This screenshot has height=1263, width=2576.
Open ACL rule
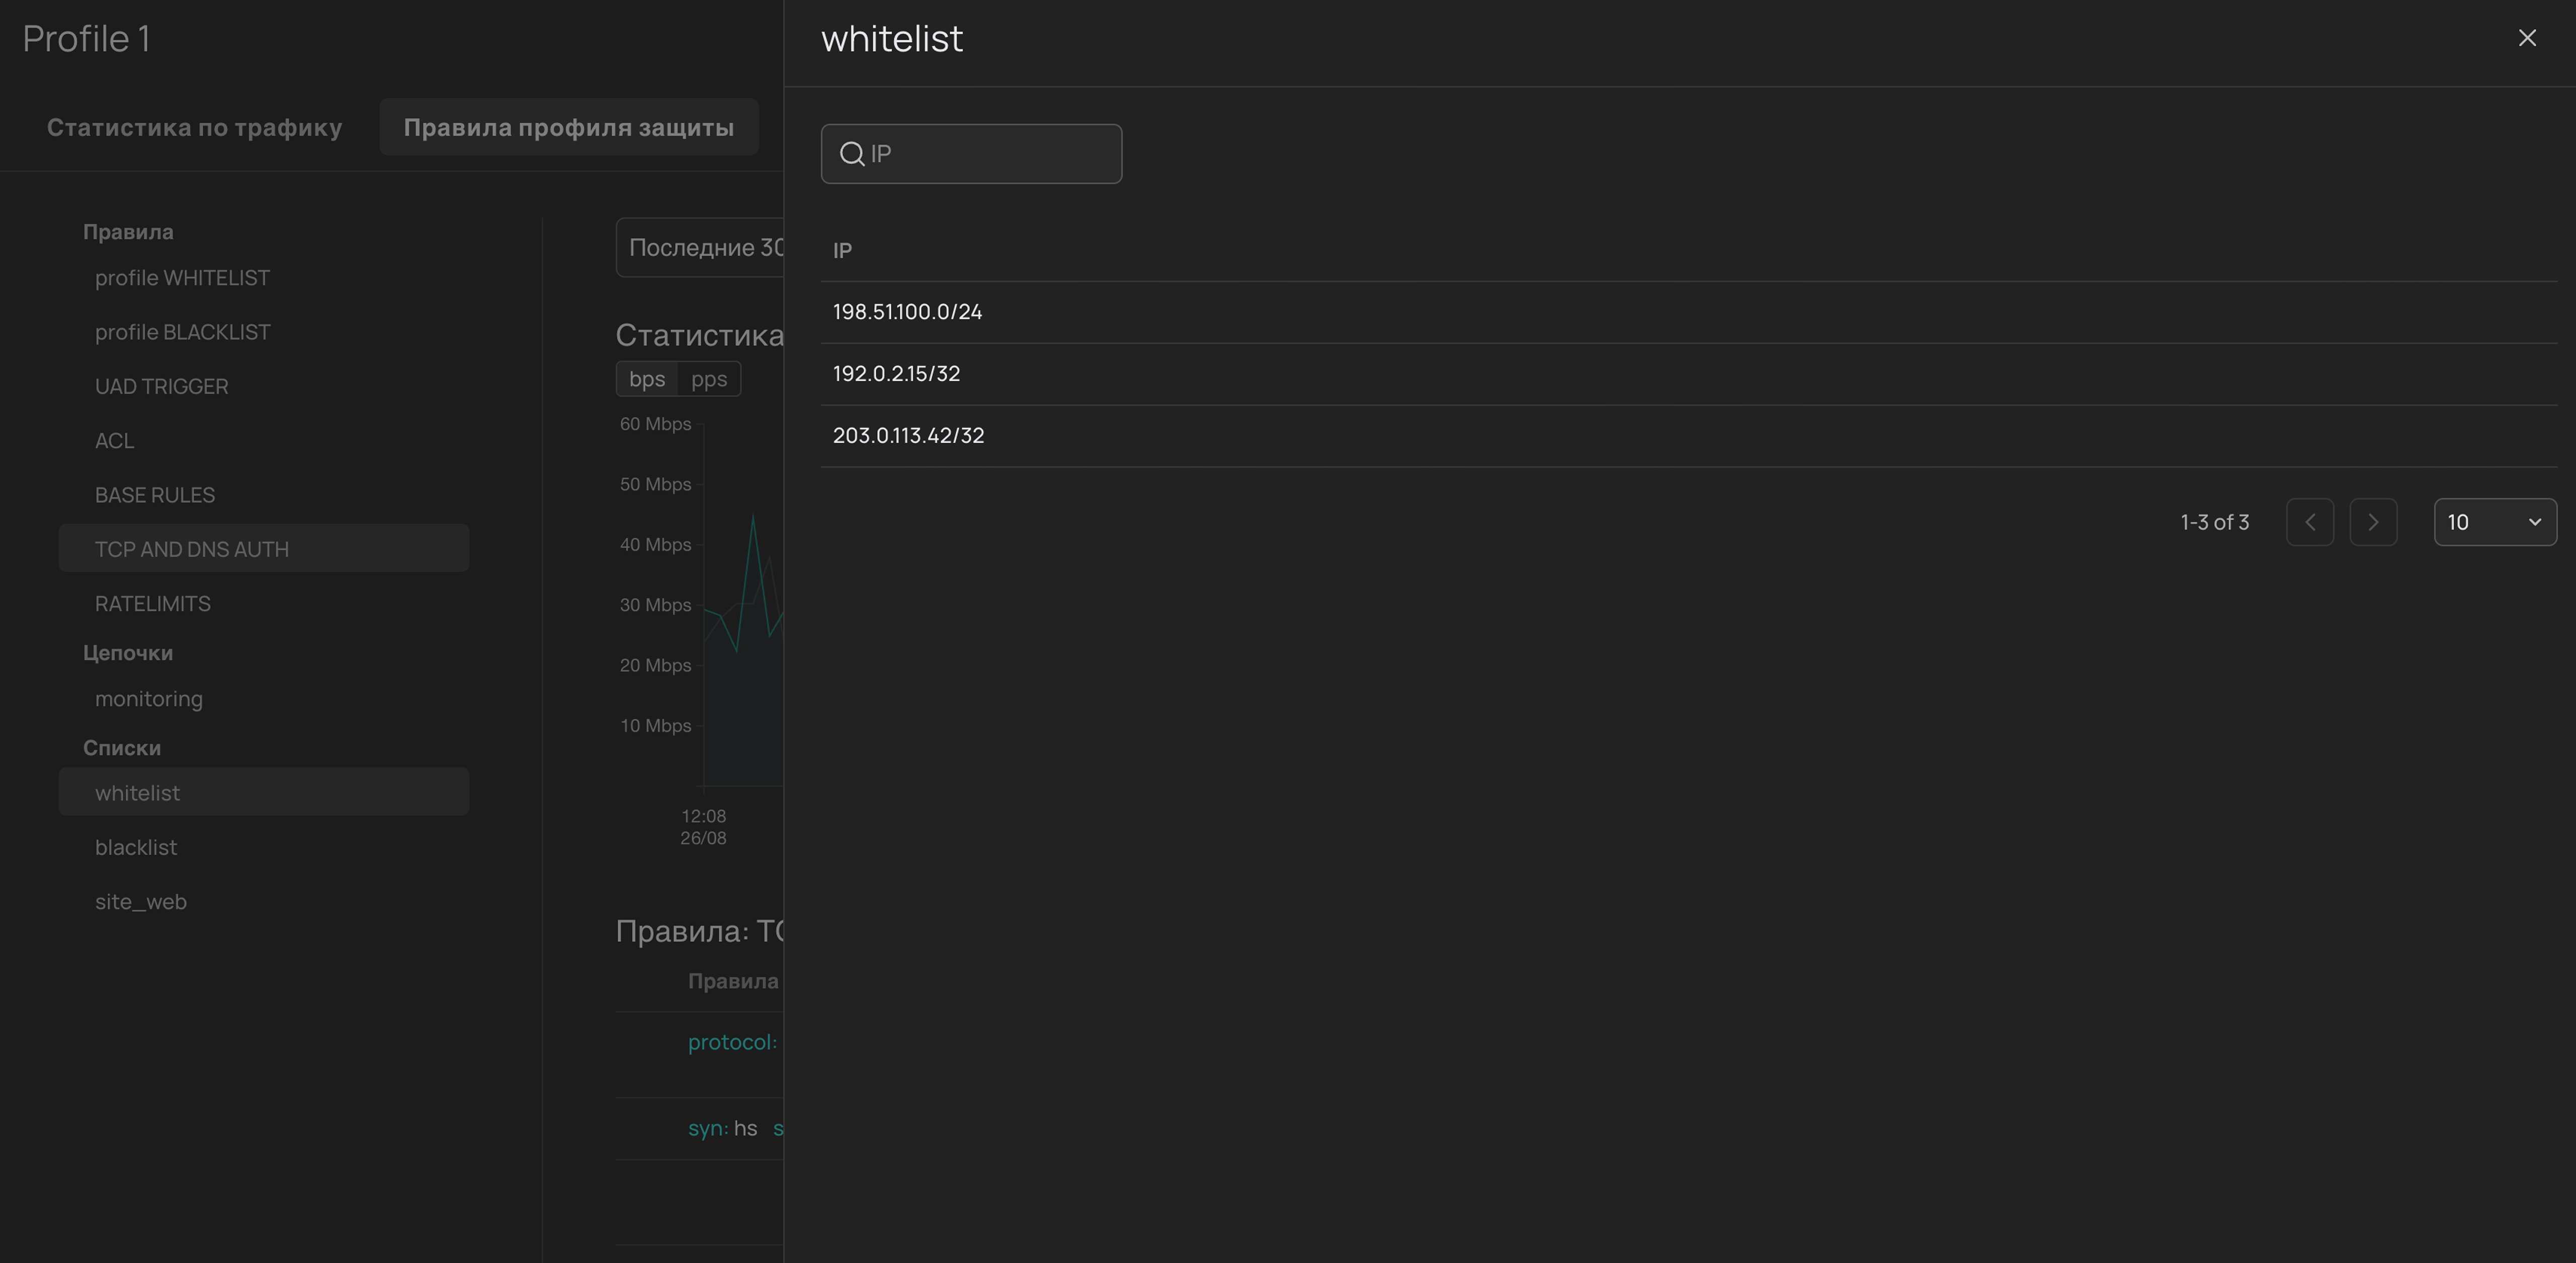(x=263, y=441)
